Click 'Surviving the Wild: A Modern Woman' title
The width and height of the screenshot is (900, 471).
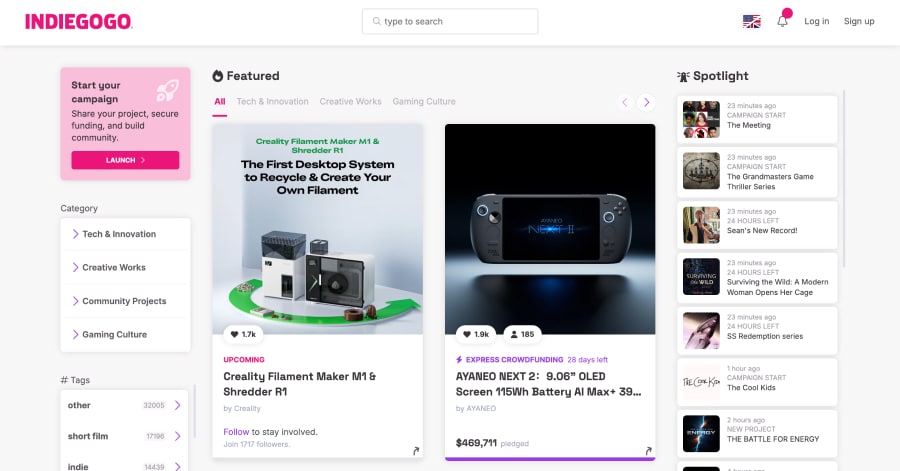(777, 287)
